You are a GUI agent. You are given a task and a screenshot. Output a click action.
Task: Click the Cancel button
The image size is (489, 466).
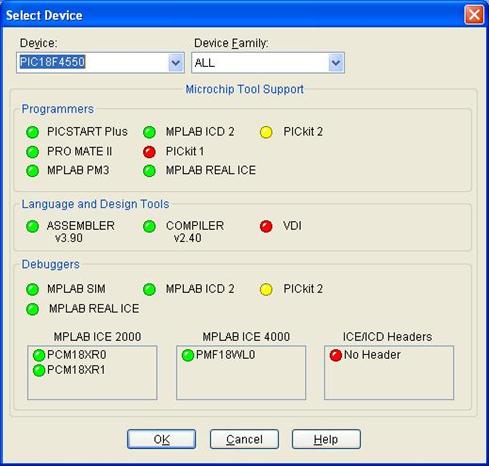coord(244,439)
